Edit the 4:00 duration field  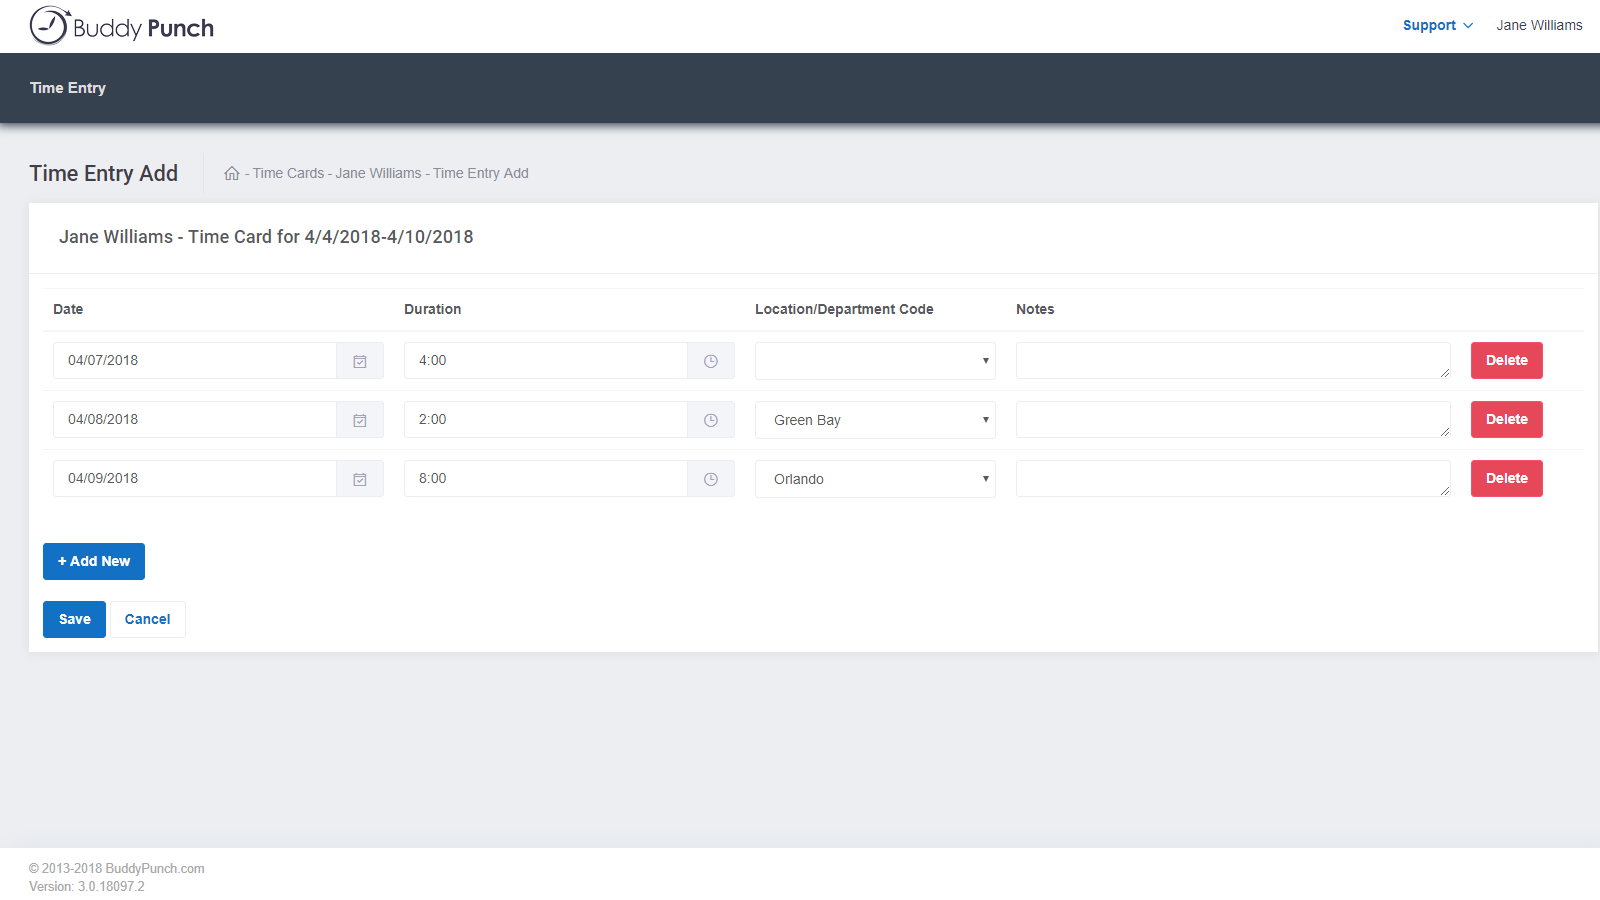[546, 361]
